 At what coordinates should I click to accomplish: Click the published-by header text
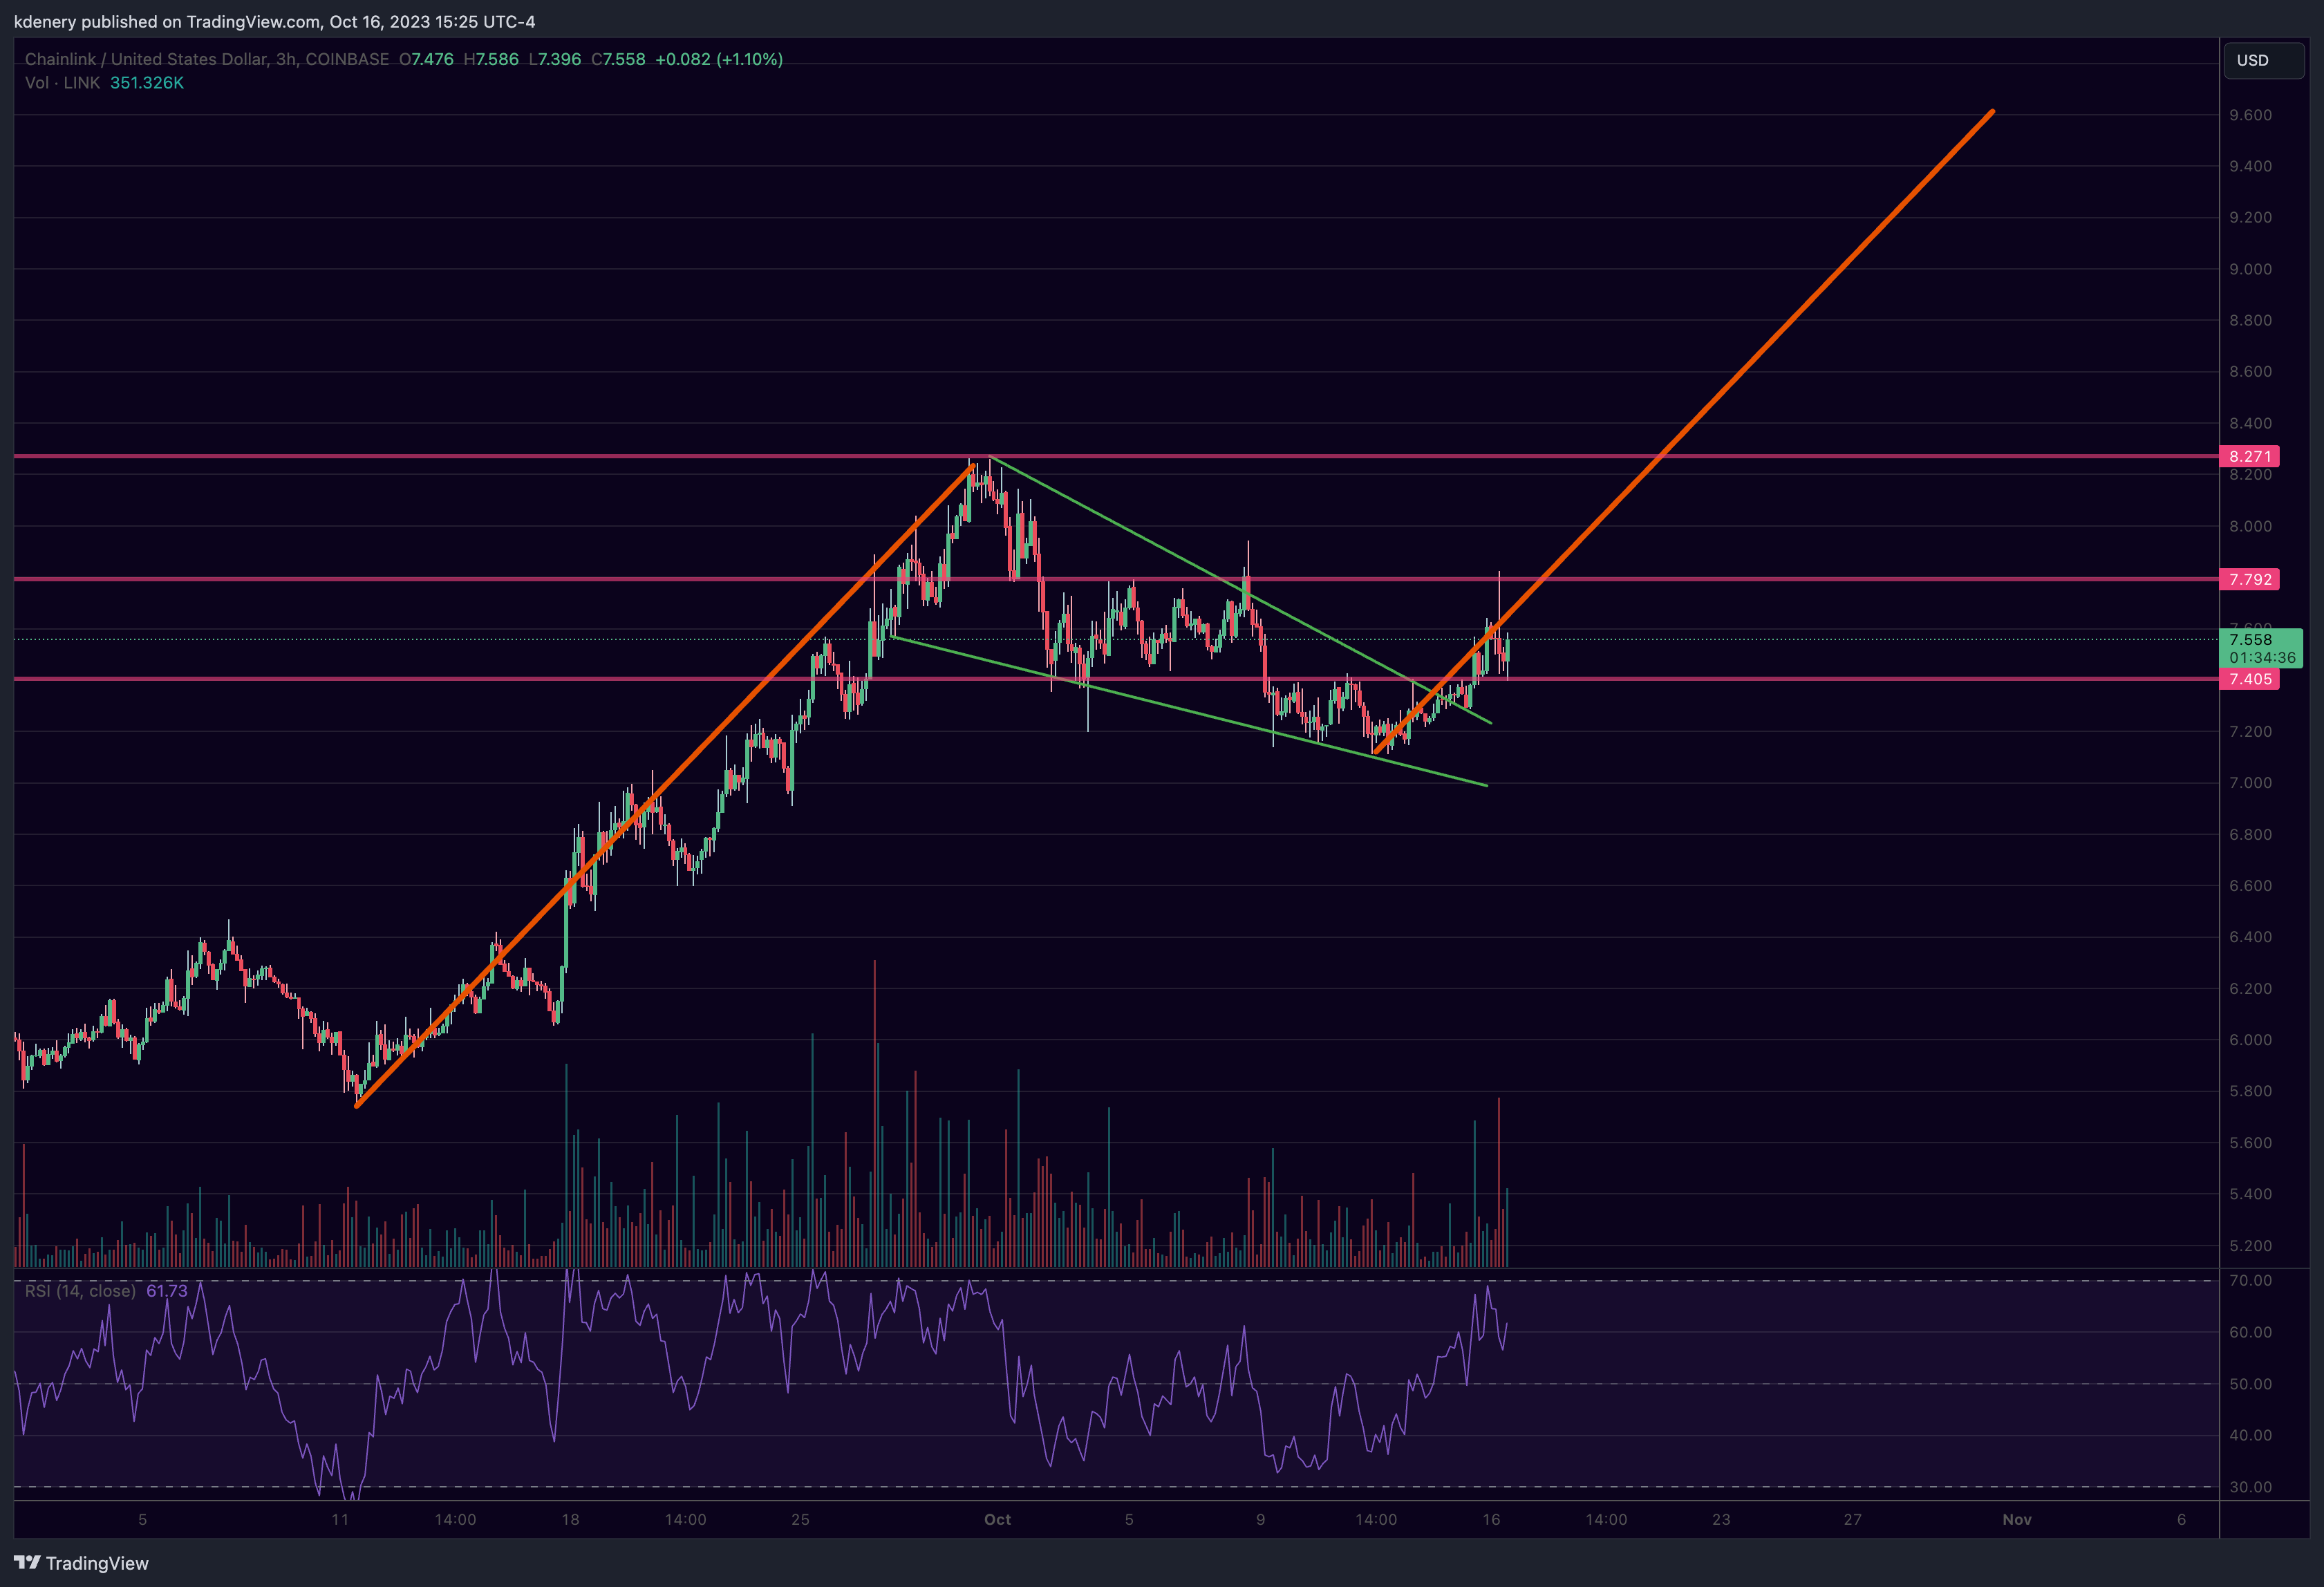(275, 21)
